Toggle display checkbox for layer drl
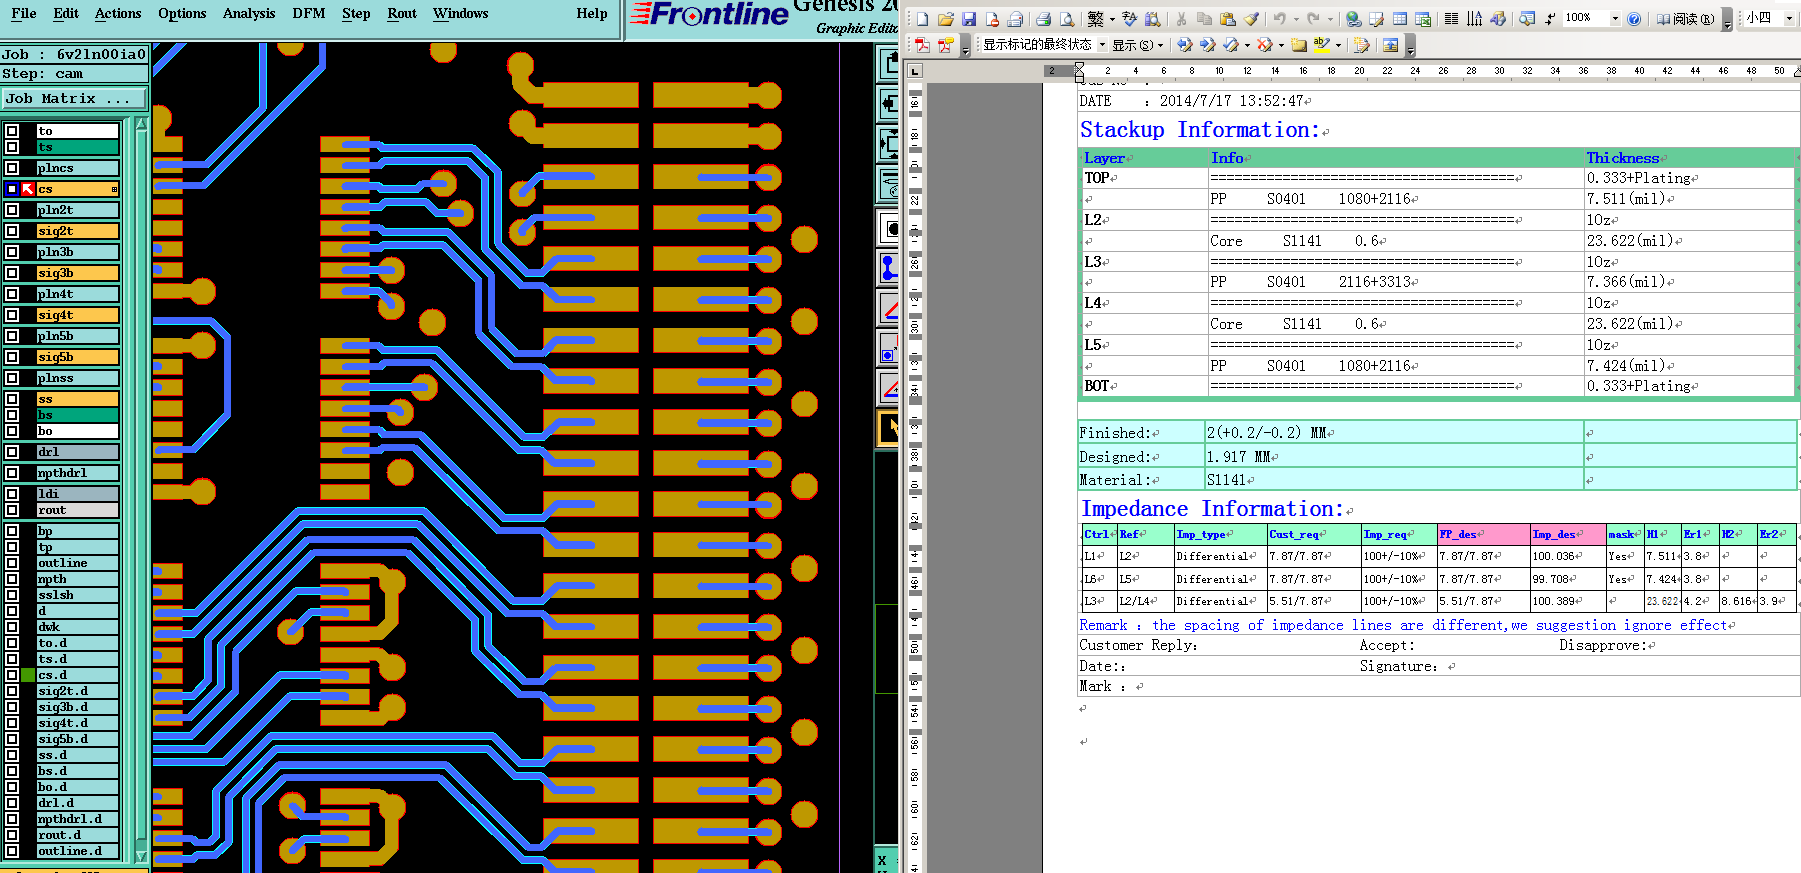This screenshot has height=873, width=1801. pyautogui.click(x=12, y=452)
